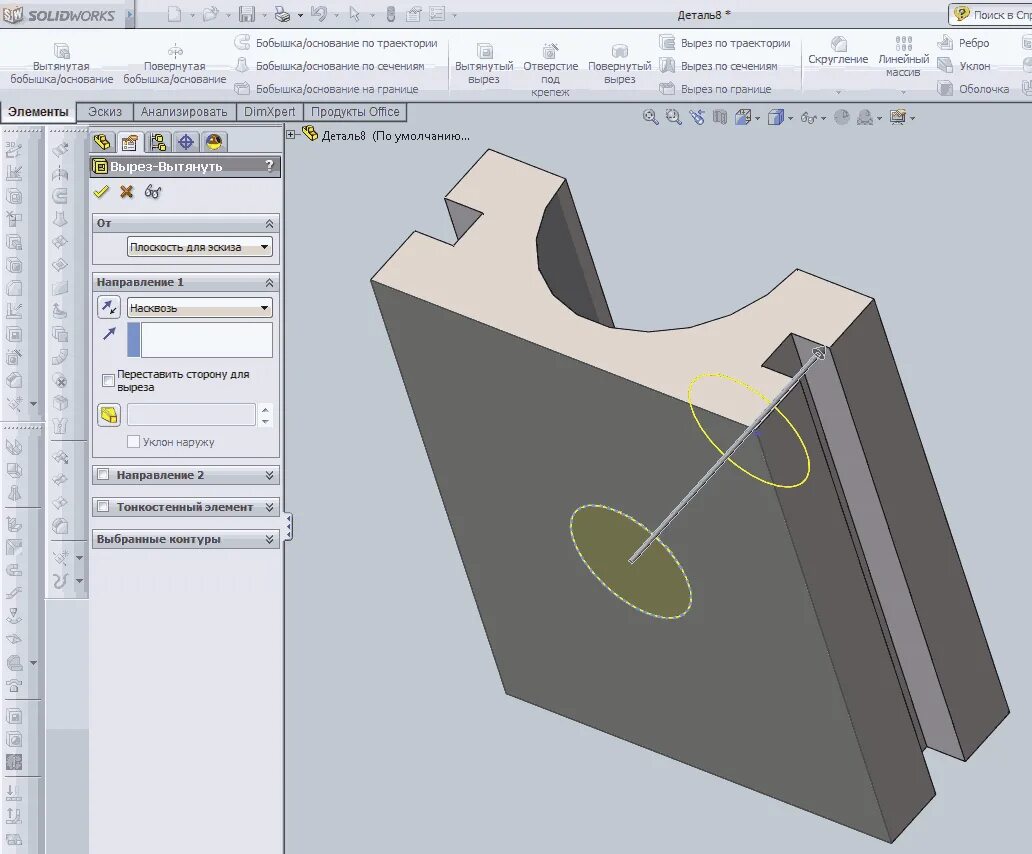Click Zoom to area icon
Screen dimensions: 1032x854
[x=673, y=117]
